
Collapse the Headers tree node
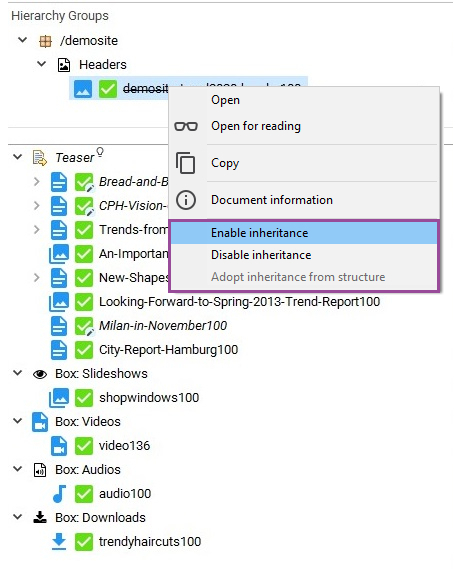pos(42,64)
